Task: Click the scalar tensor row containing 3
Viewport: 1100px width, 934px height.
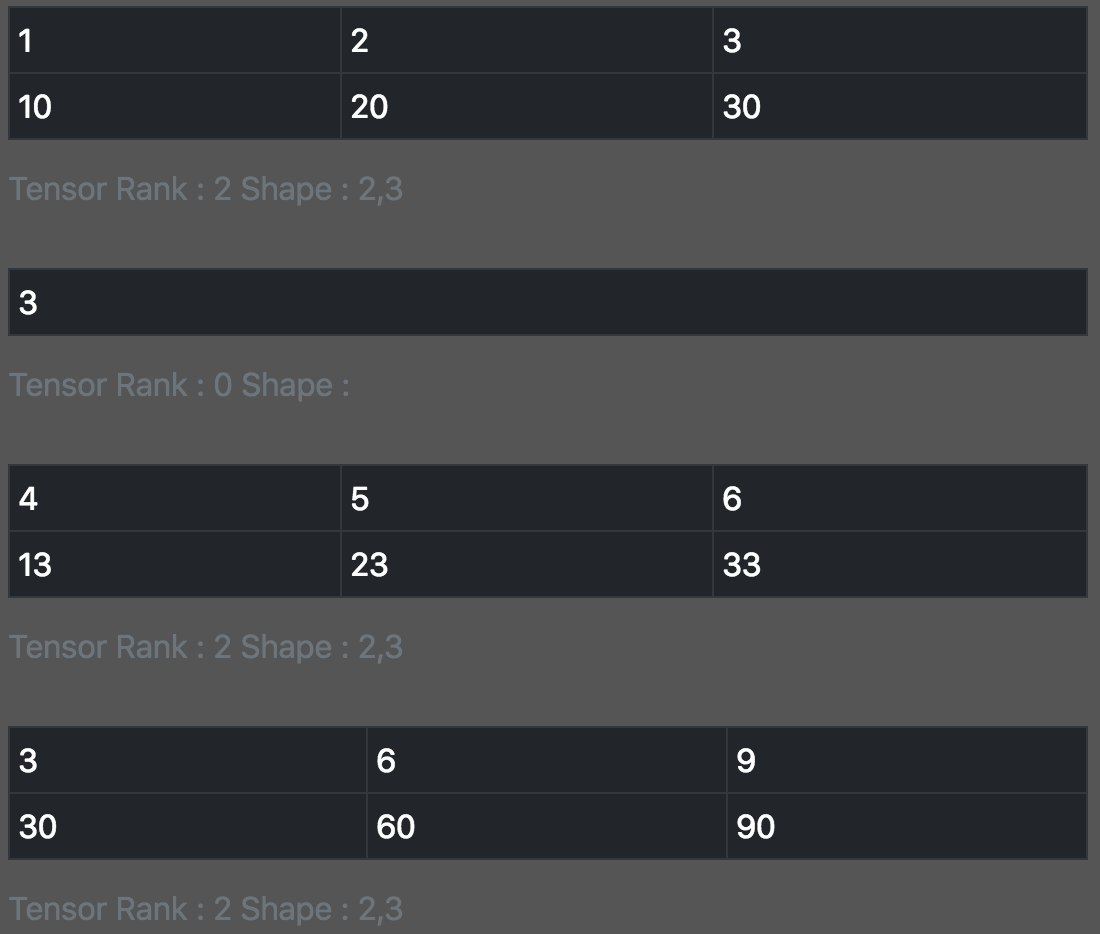Action: coord(548,302)
